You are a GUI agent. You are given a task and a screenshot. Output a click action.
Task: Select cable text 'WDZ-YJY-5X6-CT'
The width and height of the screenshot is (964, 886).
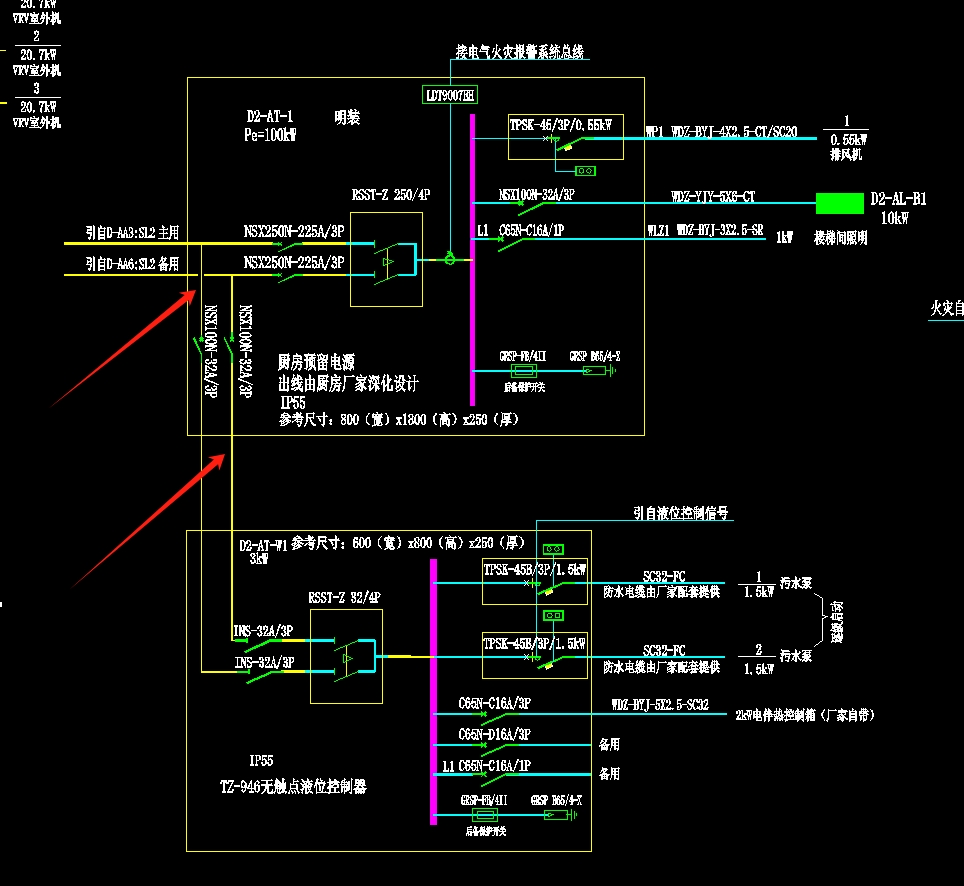(x=713, y=197)
